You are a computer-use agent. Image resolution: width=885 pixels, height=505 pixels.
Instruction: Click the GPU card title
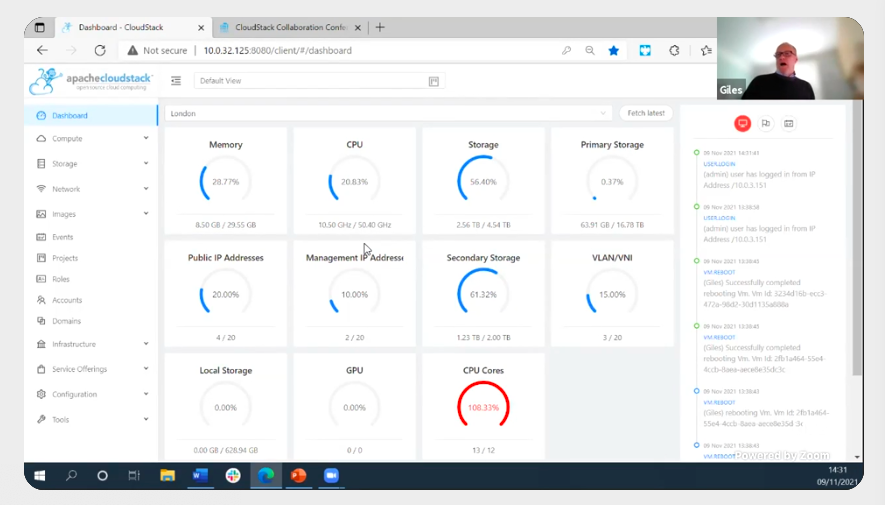[x=354, y=370]
